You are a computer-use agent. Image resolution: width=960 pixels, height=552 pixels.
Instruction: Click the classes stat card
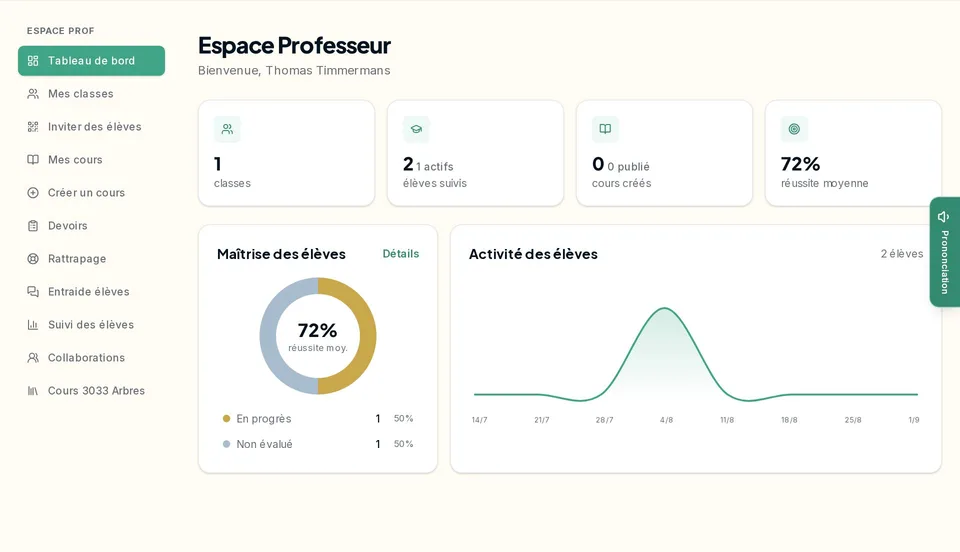(287, 153)
